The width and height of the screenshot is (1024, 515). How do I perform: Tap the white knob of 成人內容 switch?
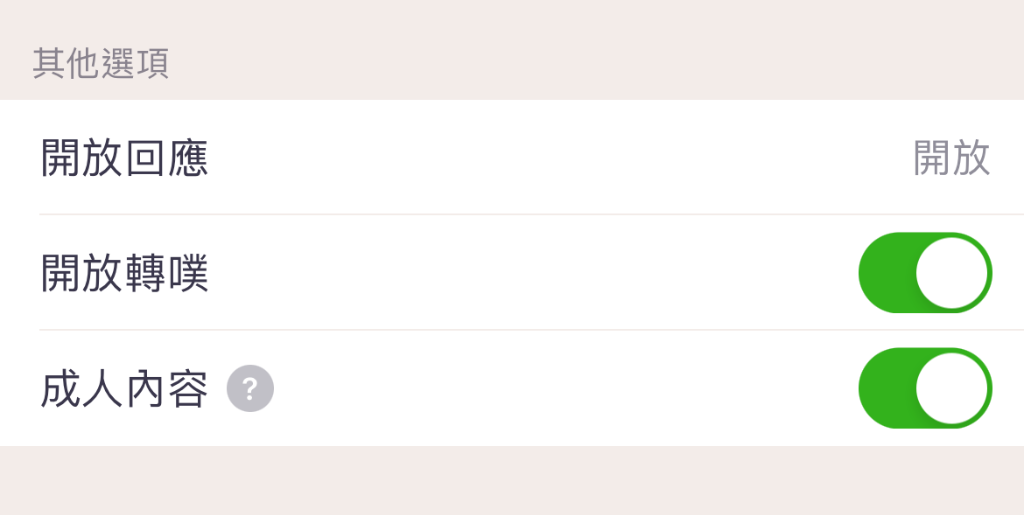(952, 388)
